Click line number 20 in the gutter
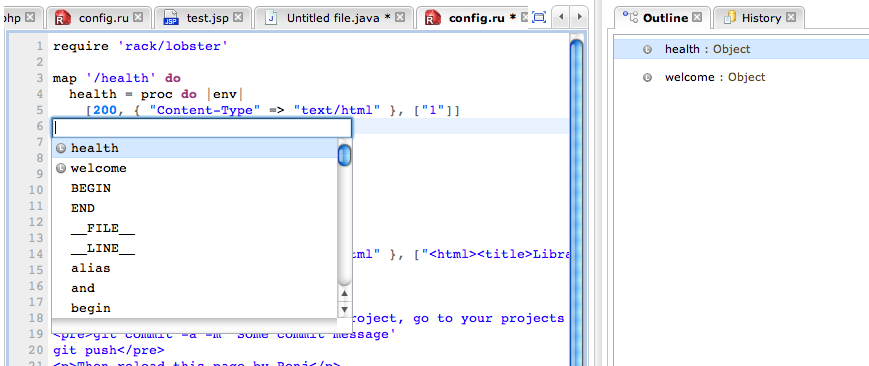The width and height of the screenshot is (869, 366). (x=35, y=350)
